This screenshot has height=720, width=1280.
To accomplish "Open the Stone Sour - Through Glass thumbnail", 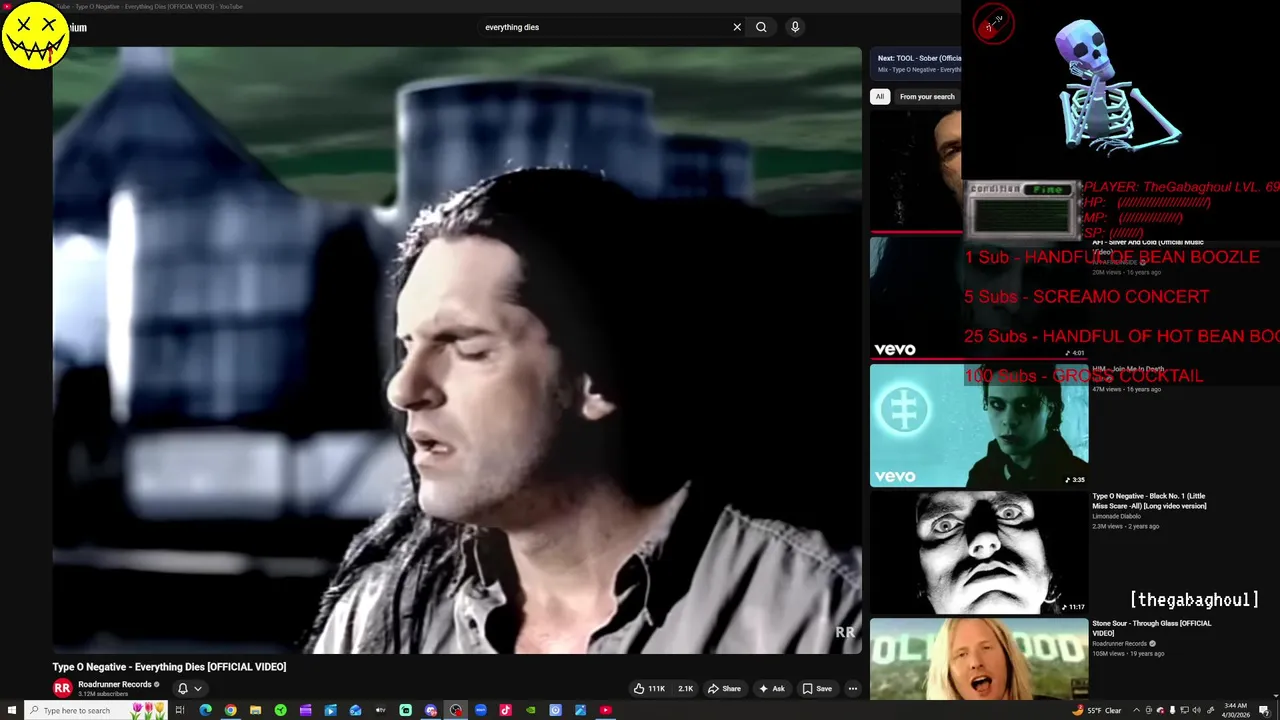I will [979, 659].
